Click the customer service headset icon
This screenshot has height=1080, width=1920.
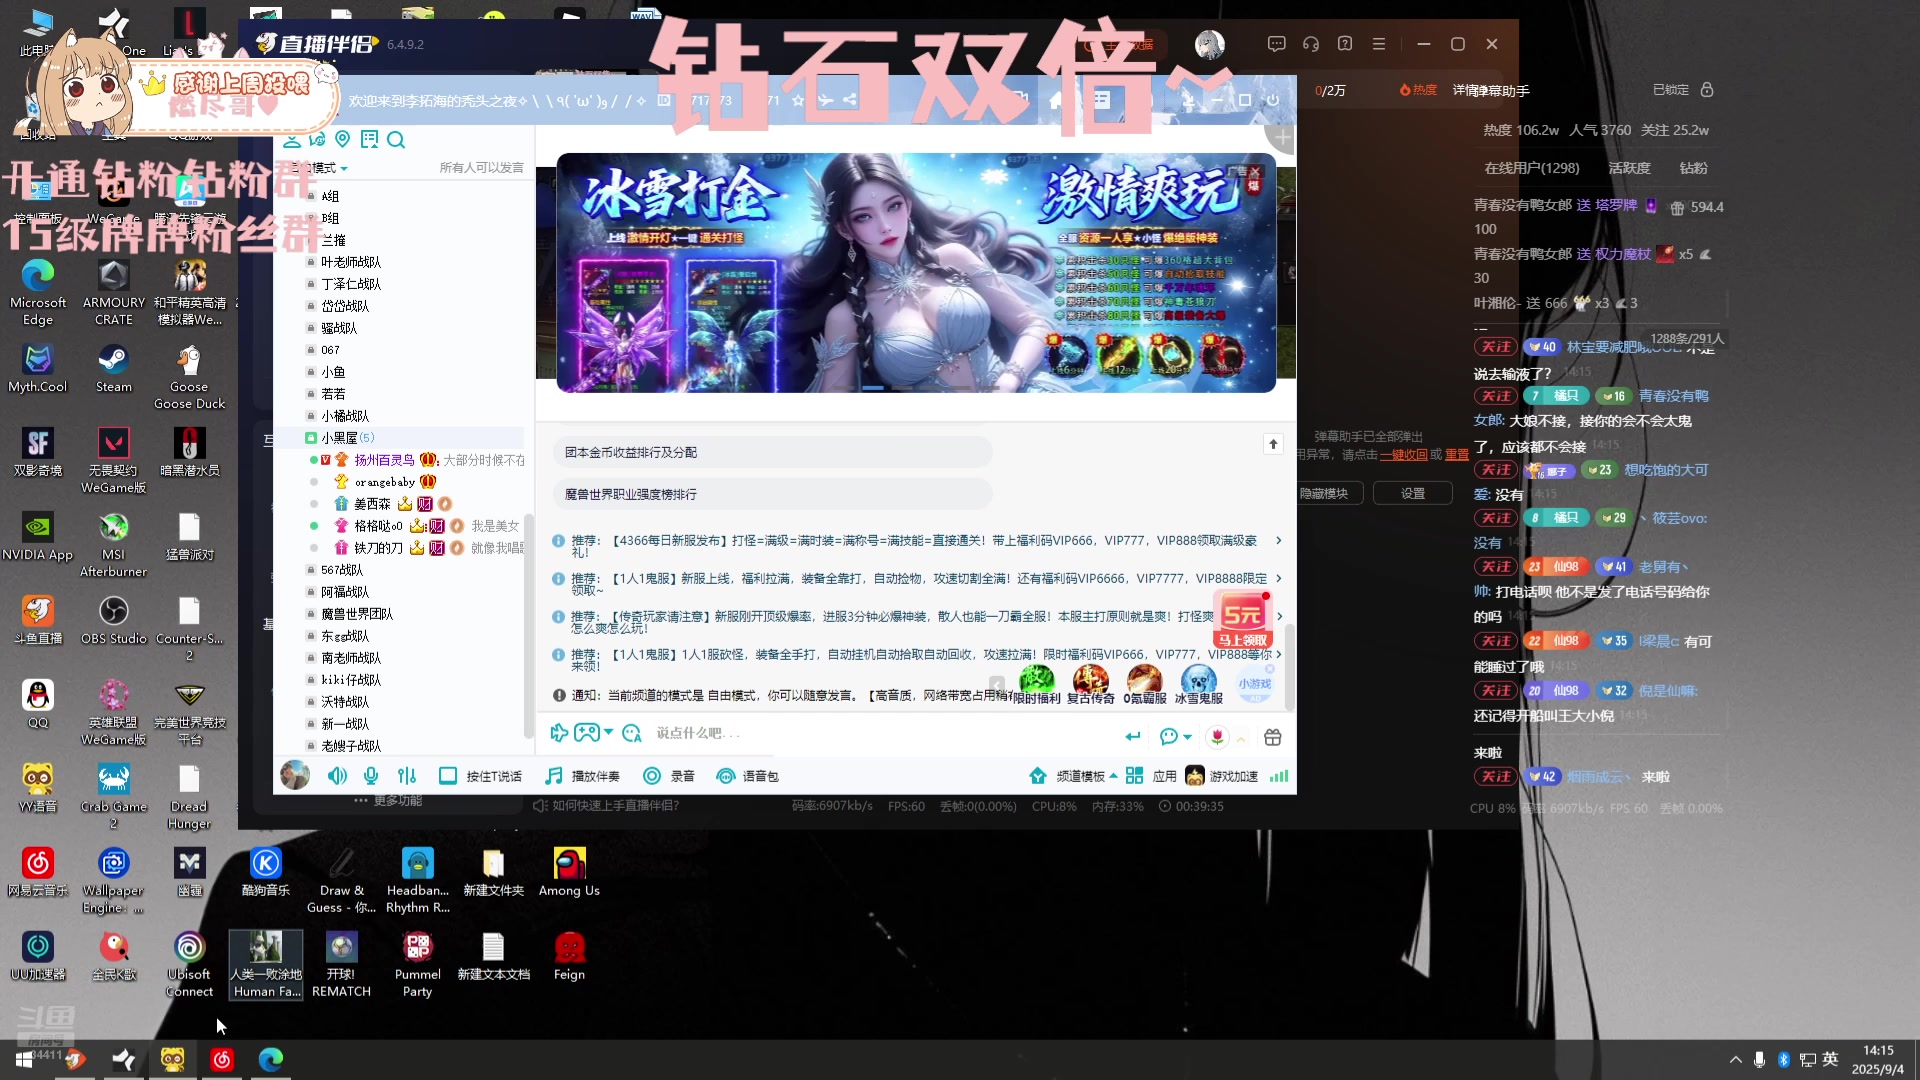pyautogui.click(x=1311, y=44)
